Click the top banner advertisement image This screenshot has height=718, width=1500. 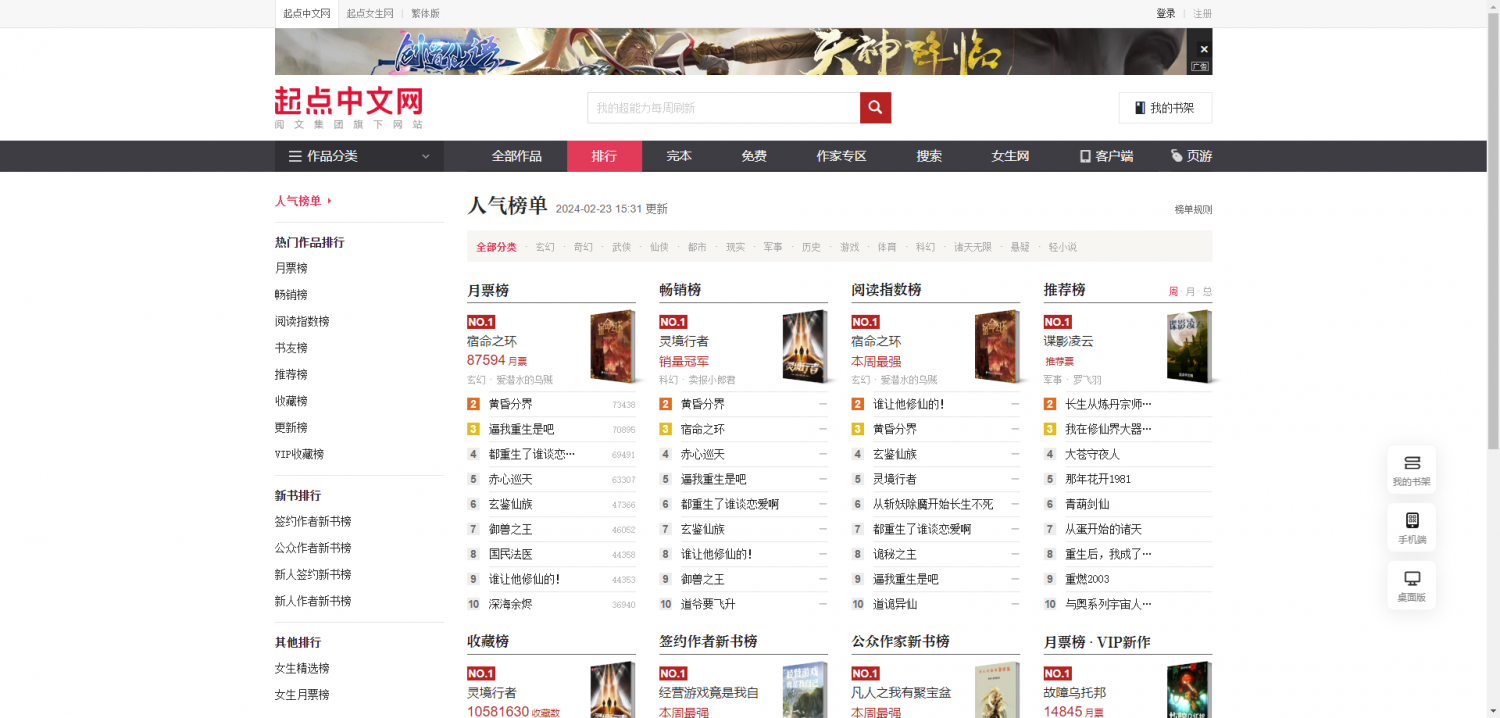pyautogui.click(x=743, y=51)
